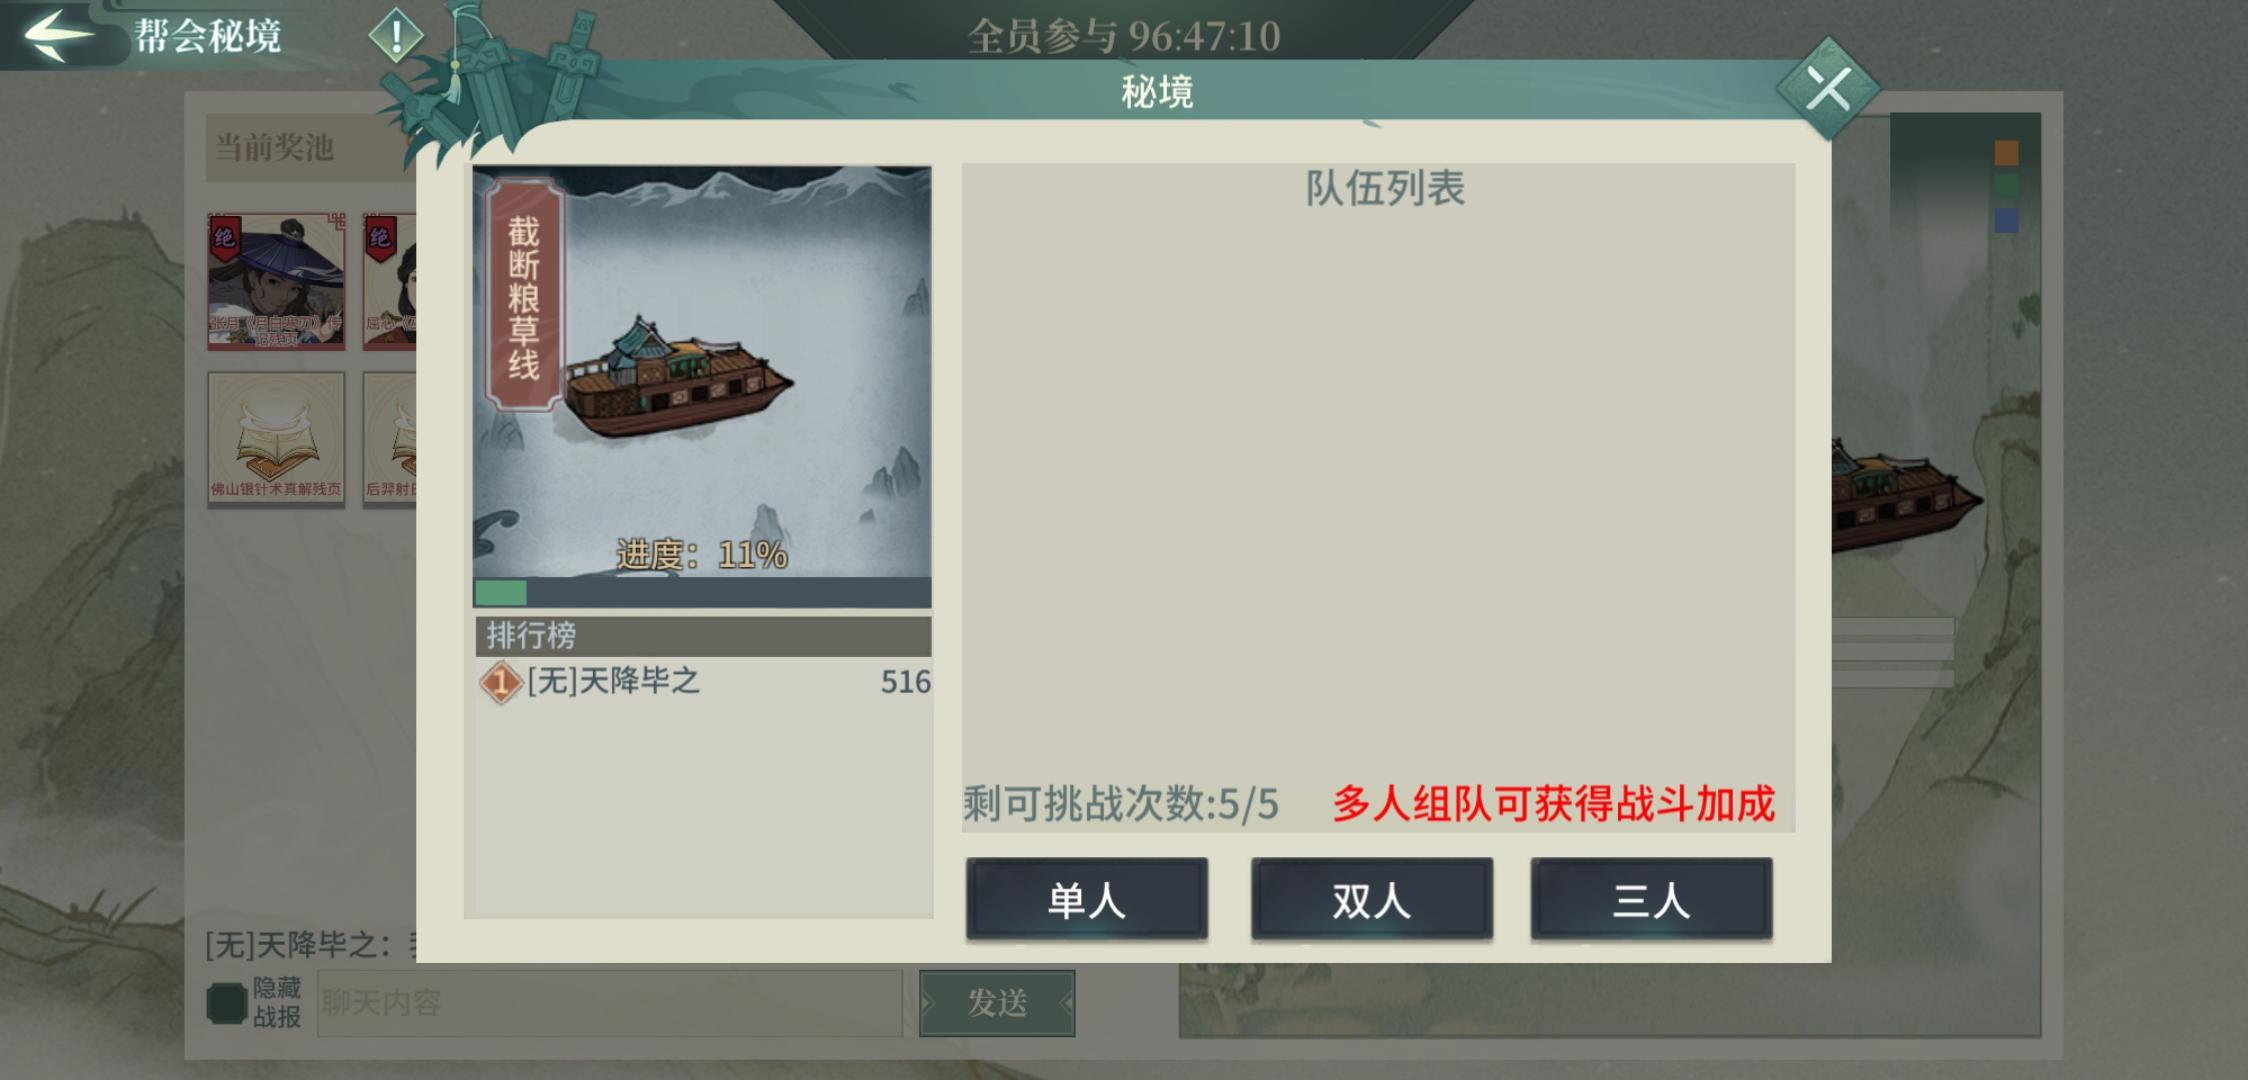Click the 聊天内容 chat input field
Viewport: 2248px width, 1080px height.
pyautogui.click(x=610, y=1003)
